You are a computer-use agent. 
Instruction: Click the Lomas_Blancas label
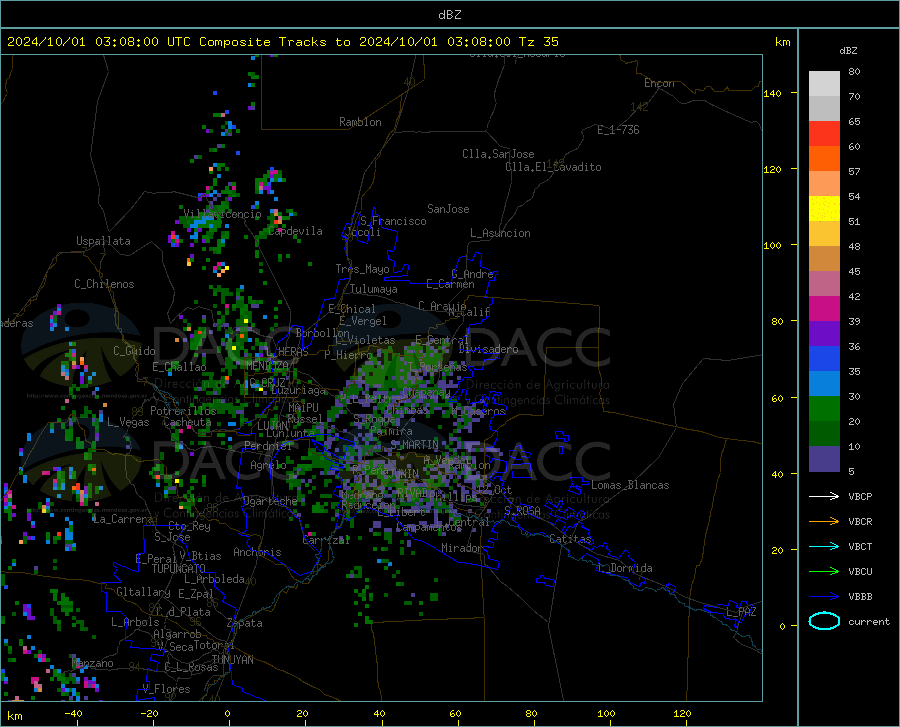630,485
